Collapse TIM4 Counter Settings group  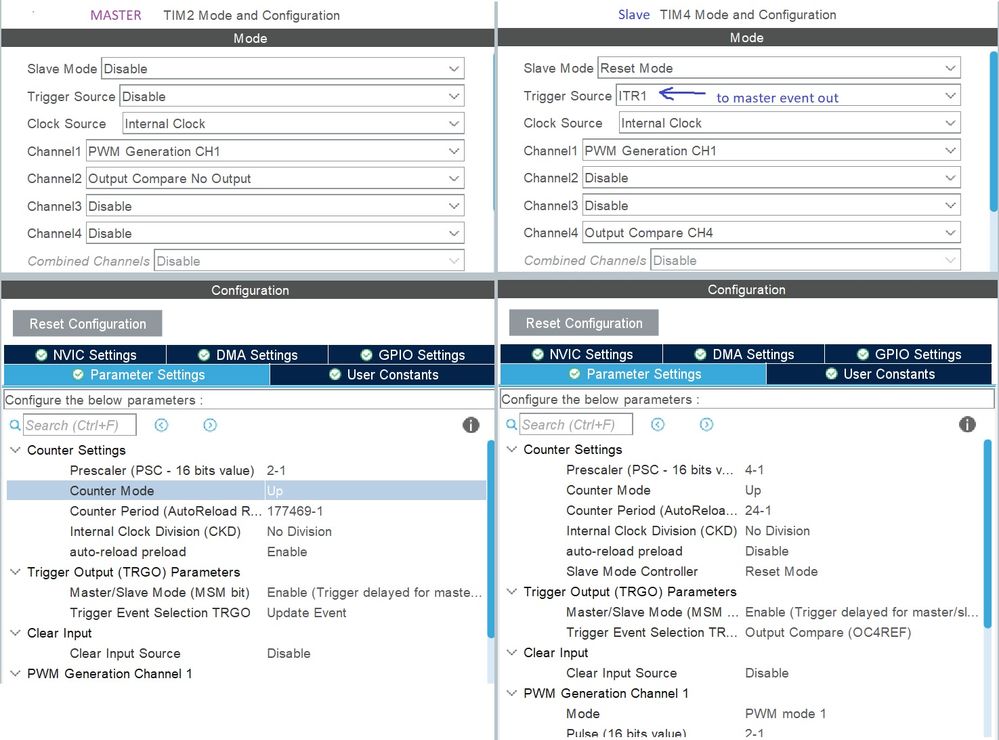(x=512, y=449)
